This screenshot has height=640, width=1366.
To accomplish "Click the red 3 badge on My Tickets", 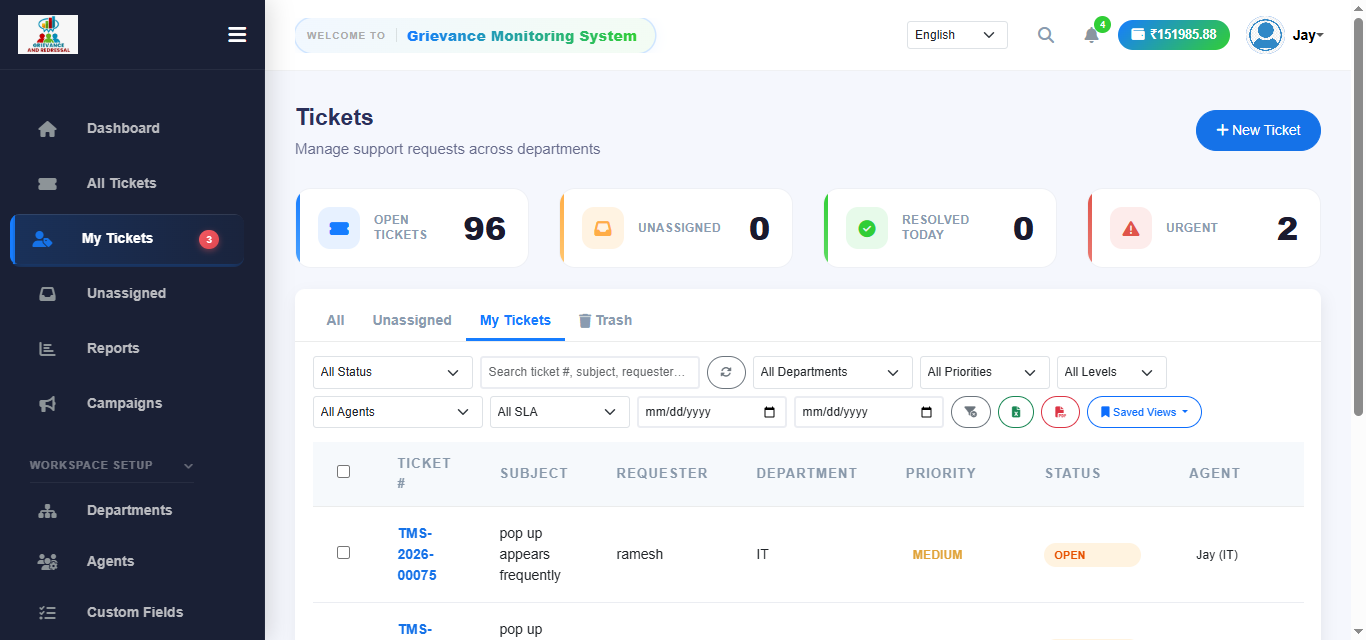I will pos(208,239).
